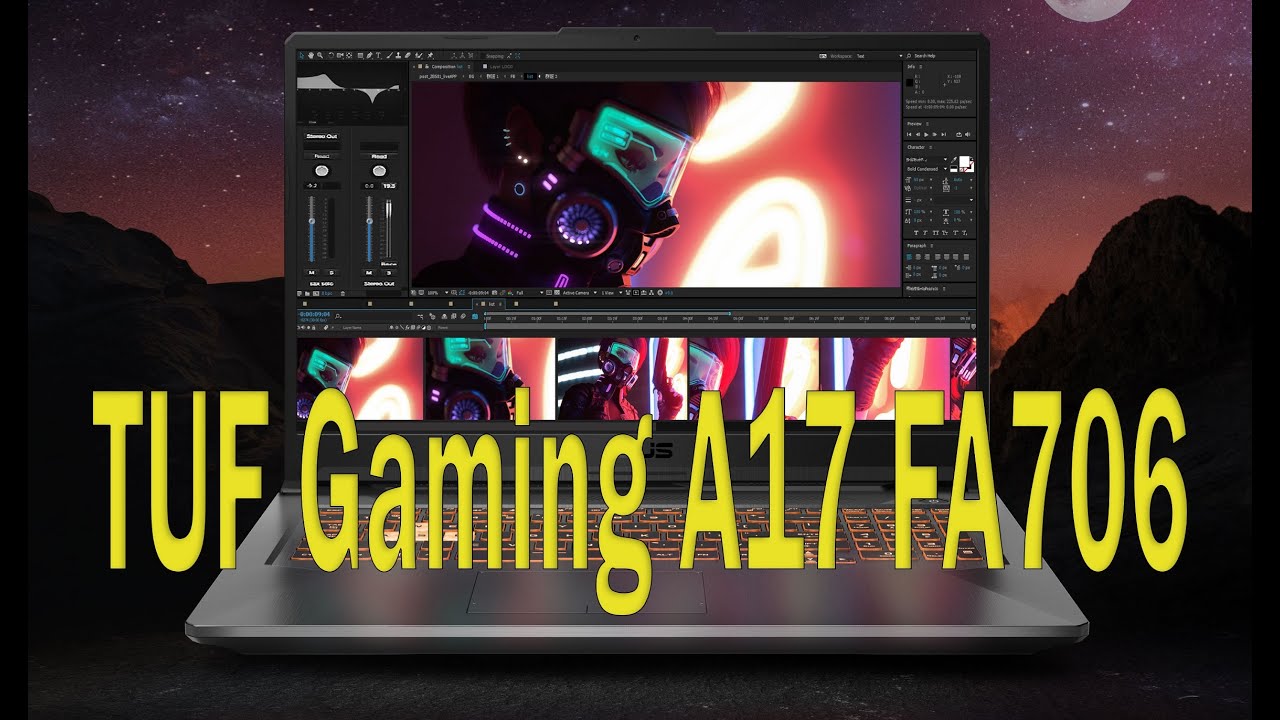The image size is (1280, 720).
Task: Open the Character panel menu
Action: tap(931, 147)
